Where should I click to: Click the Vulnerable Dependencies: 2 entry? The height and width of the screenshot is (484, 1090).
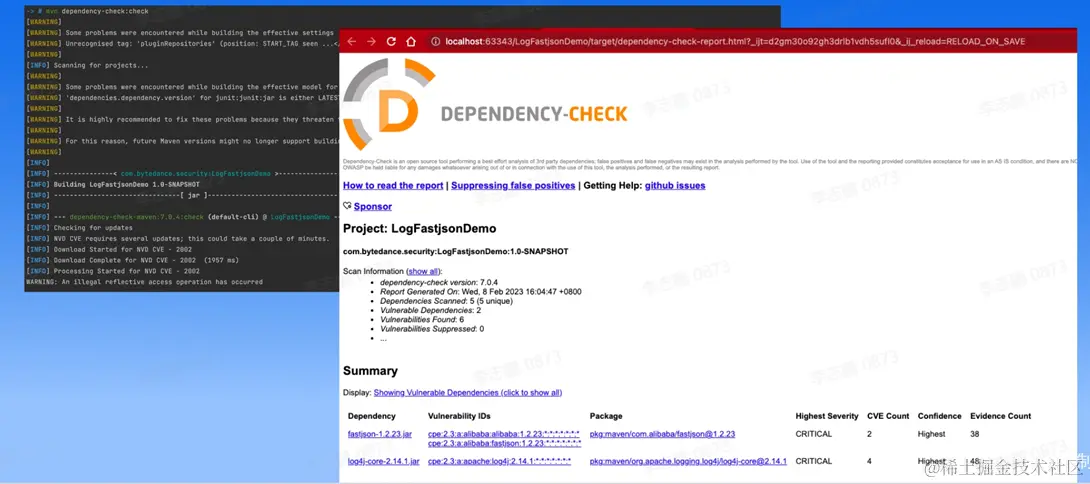coord(430,311)
